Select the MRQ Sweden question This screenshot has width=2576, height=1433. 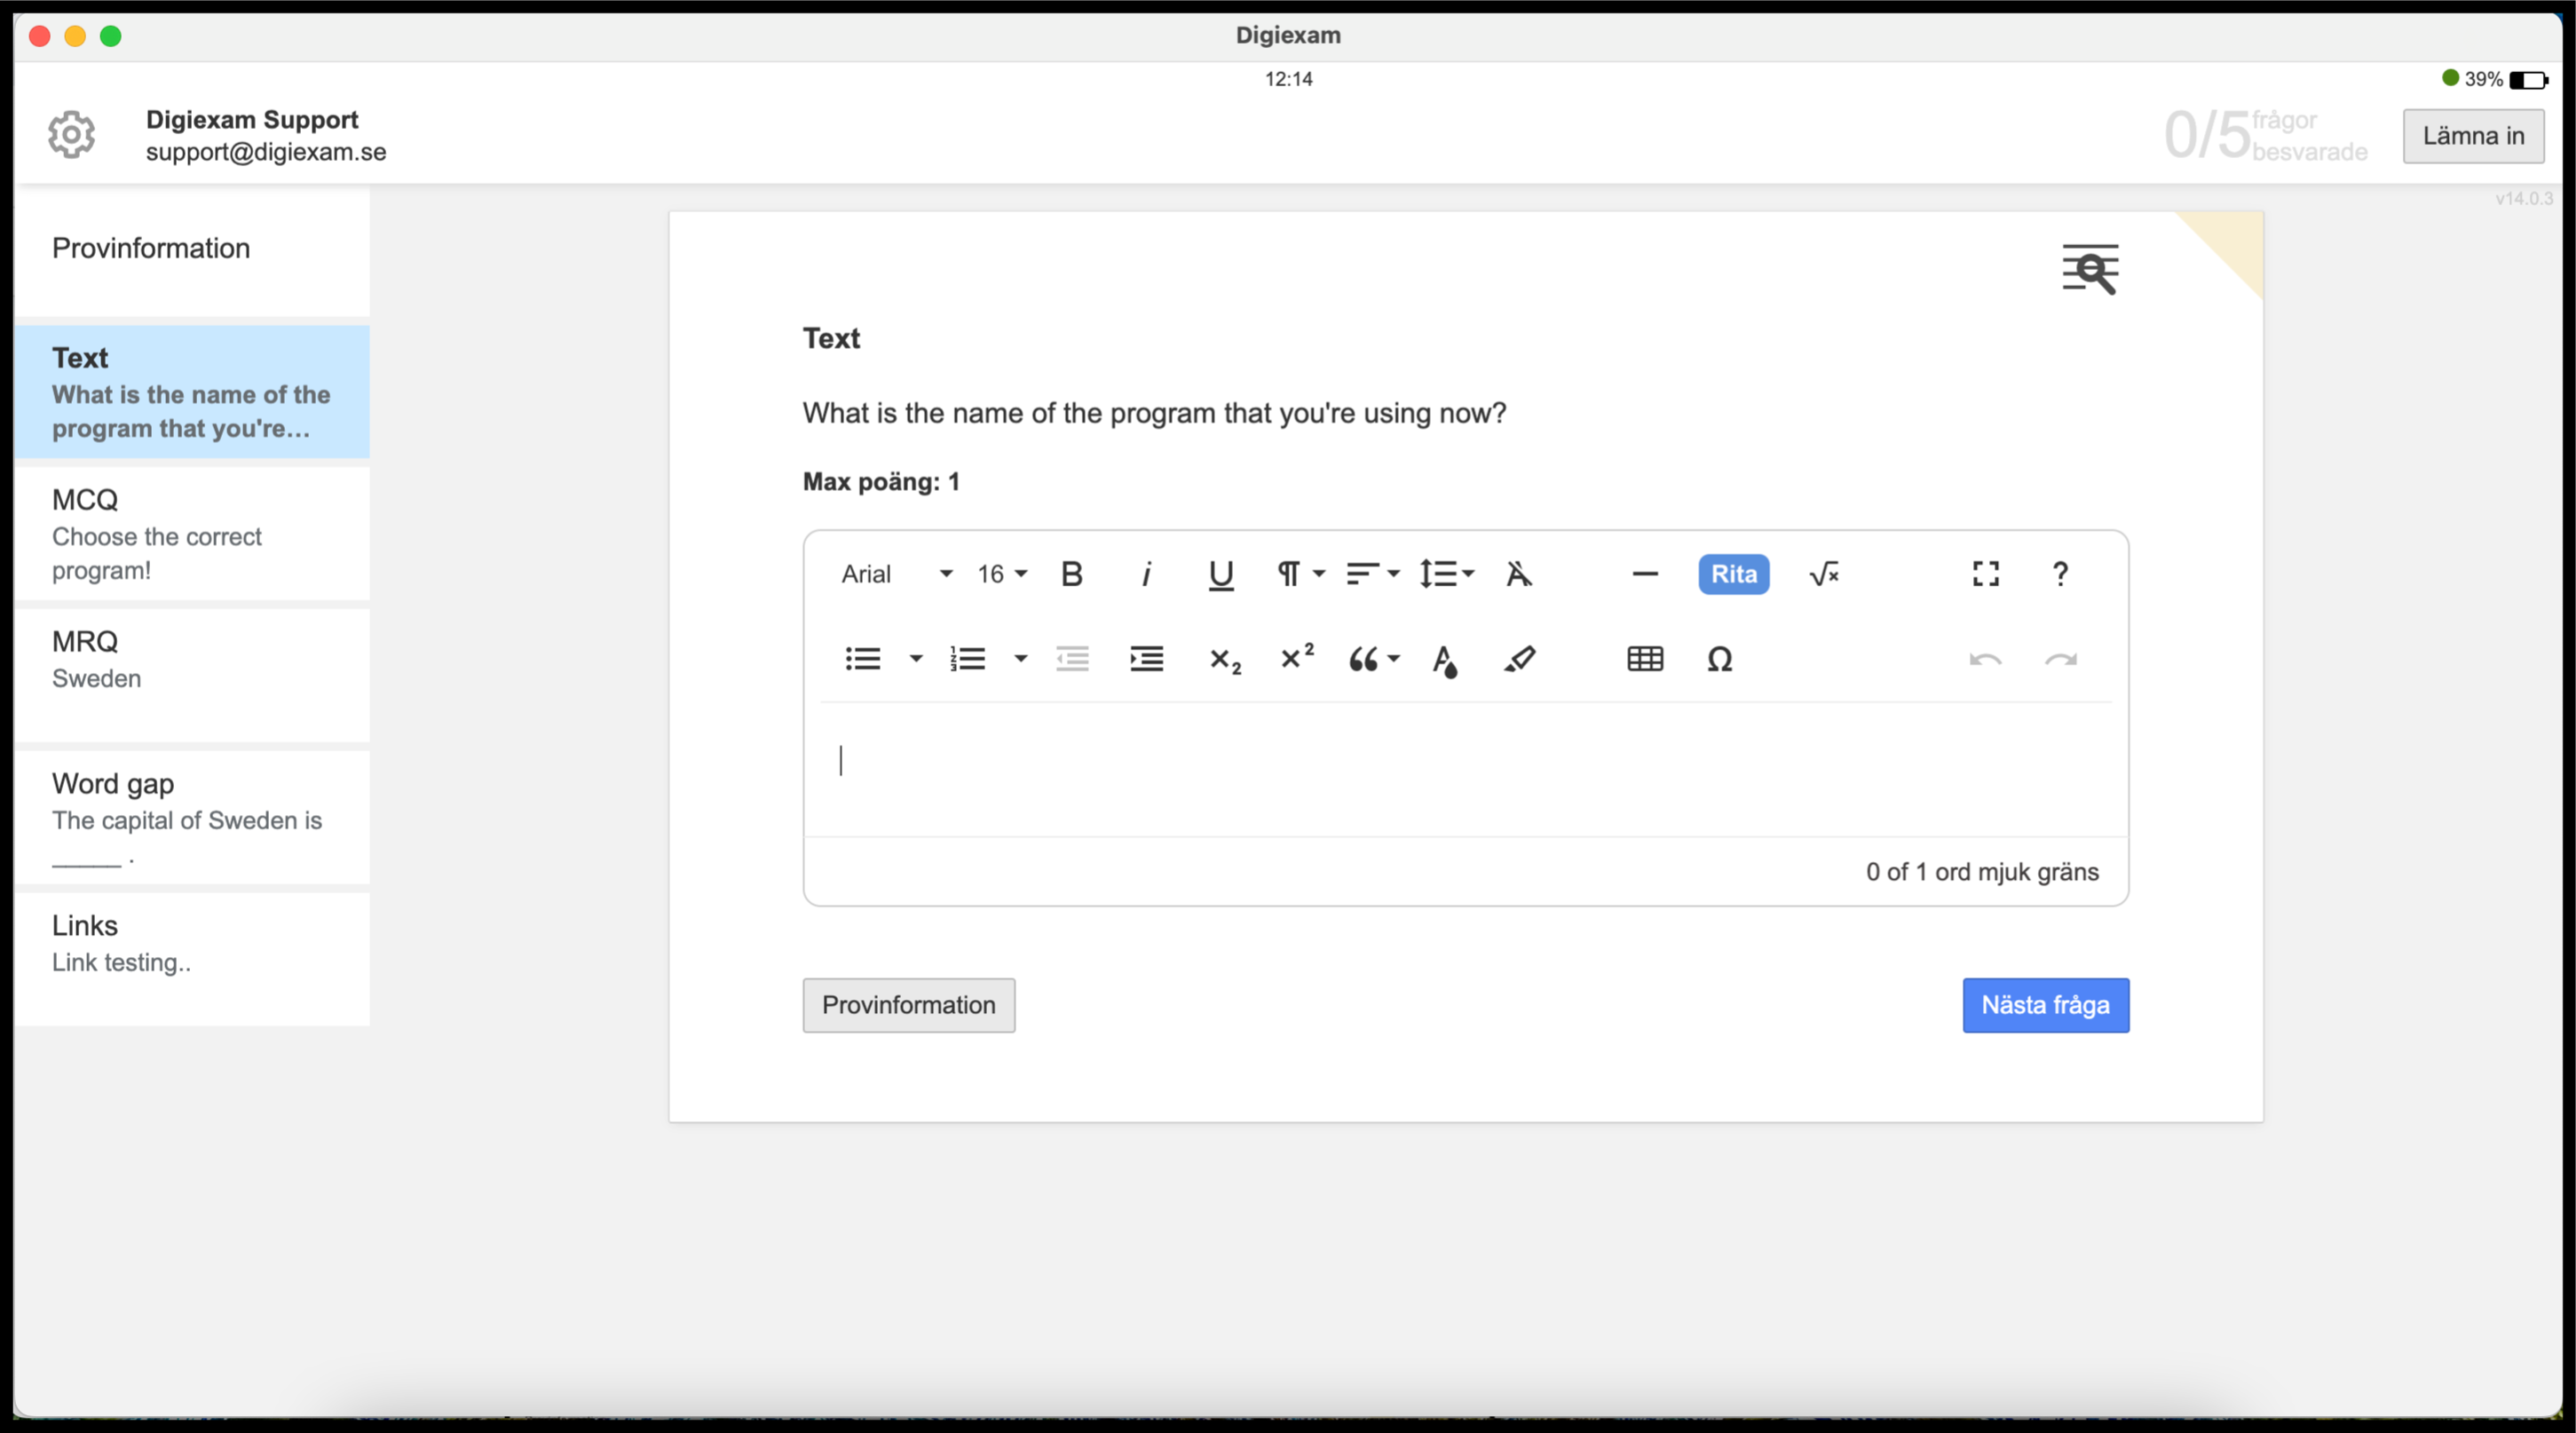click(192, 676)
